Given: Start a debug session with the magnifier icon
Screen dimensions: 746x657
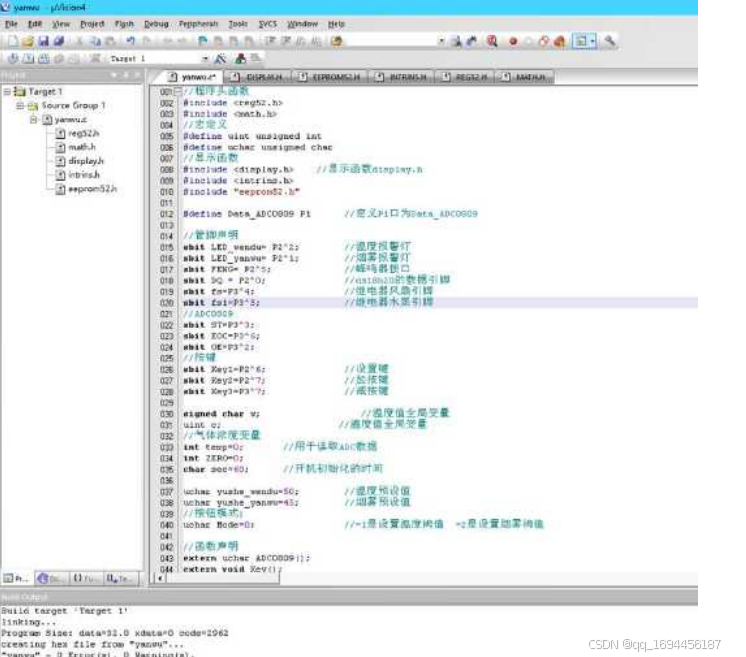Looking at the screenshot, I should [492, 41].
